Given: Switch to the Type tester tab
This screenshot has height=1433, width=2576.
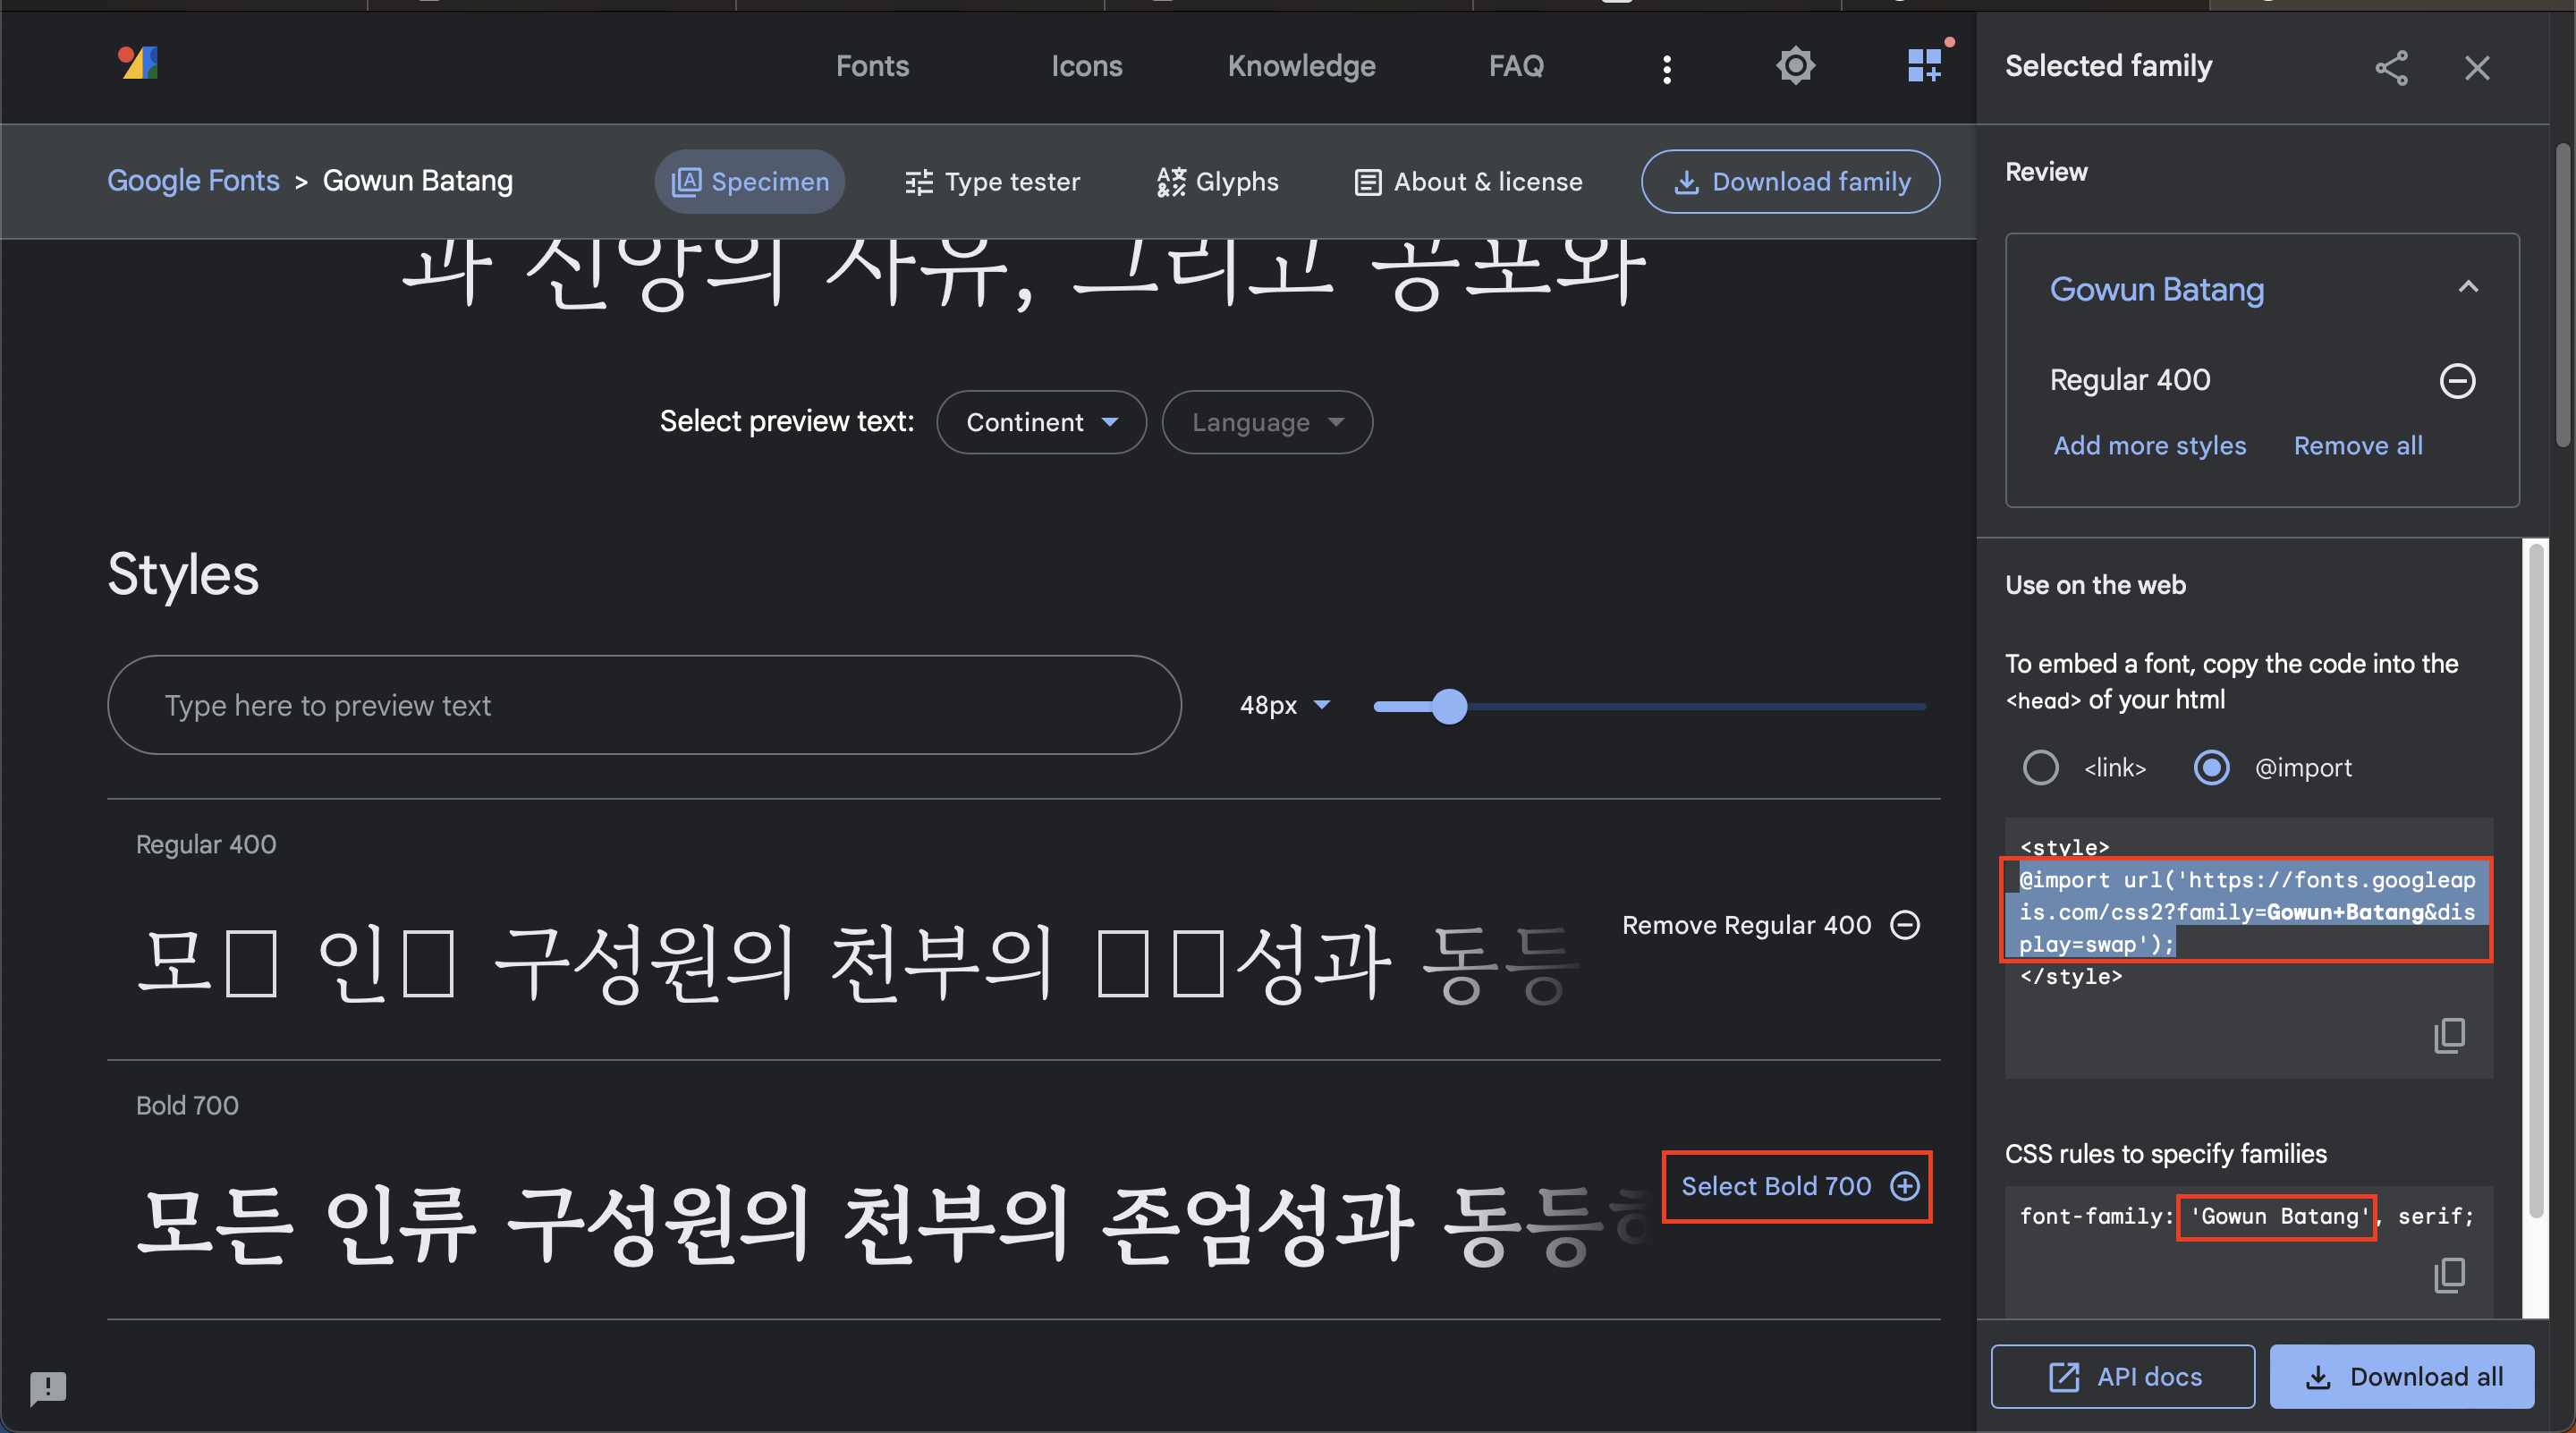Looking at the screenshot, I should [x=992, y=182].
